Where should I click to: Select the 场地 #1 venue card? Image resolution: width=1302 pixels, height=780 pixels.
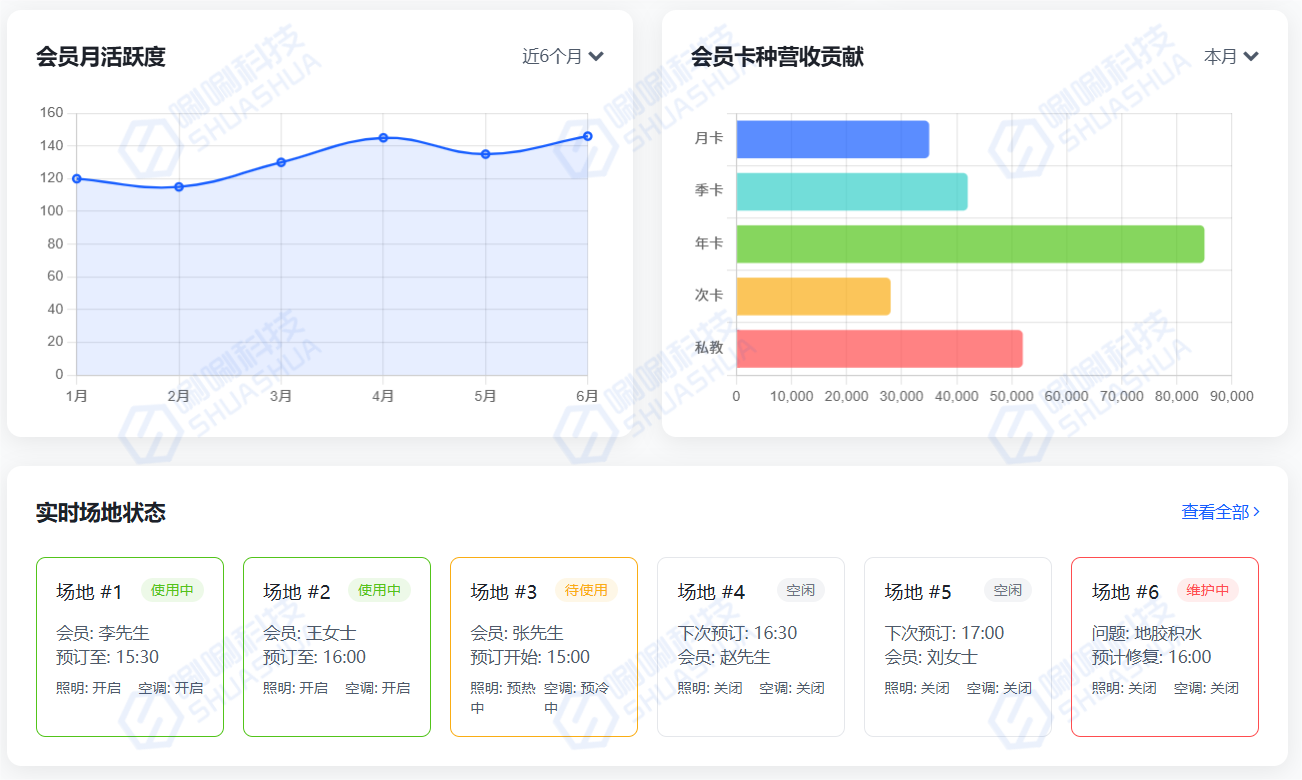coord(130,646)
